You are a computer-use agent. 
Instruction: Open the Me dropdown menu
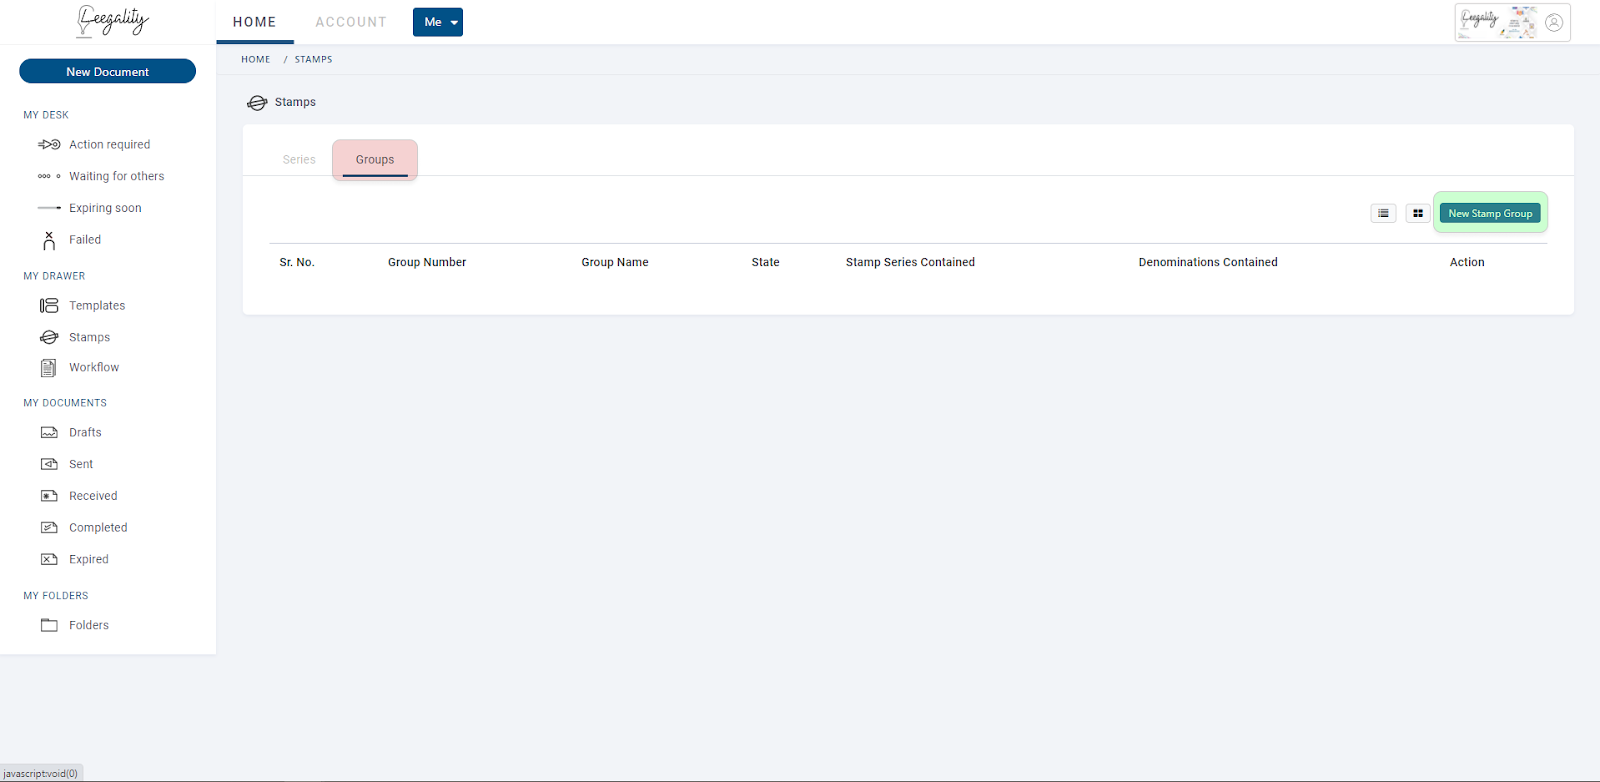pos(438,22)
